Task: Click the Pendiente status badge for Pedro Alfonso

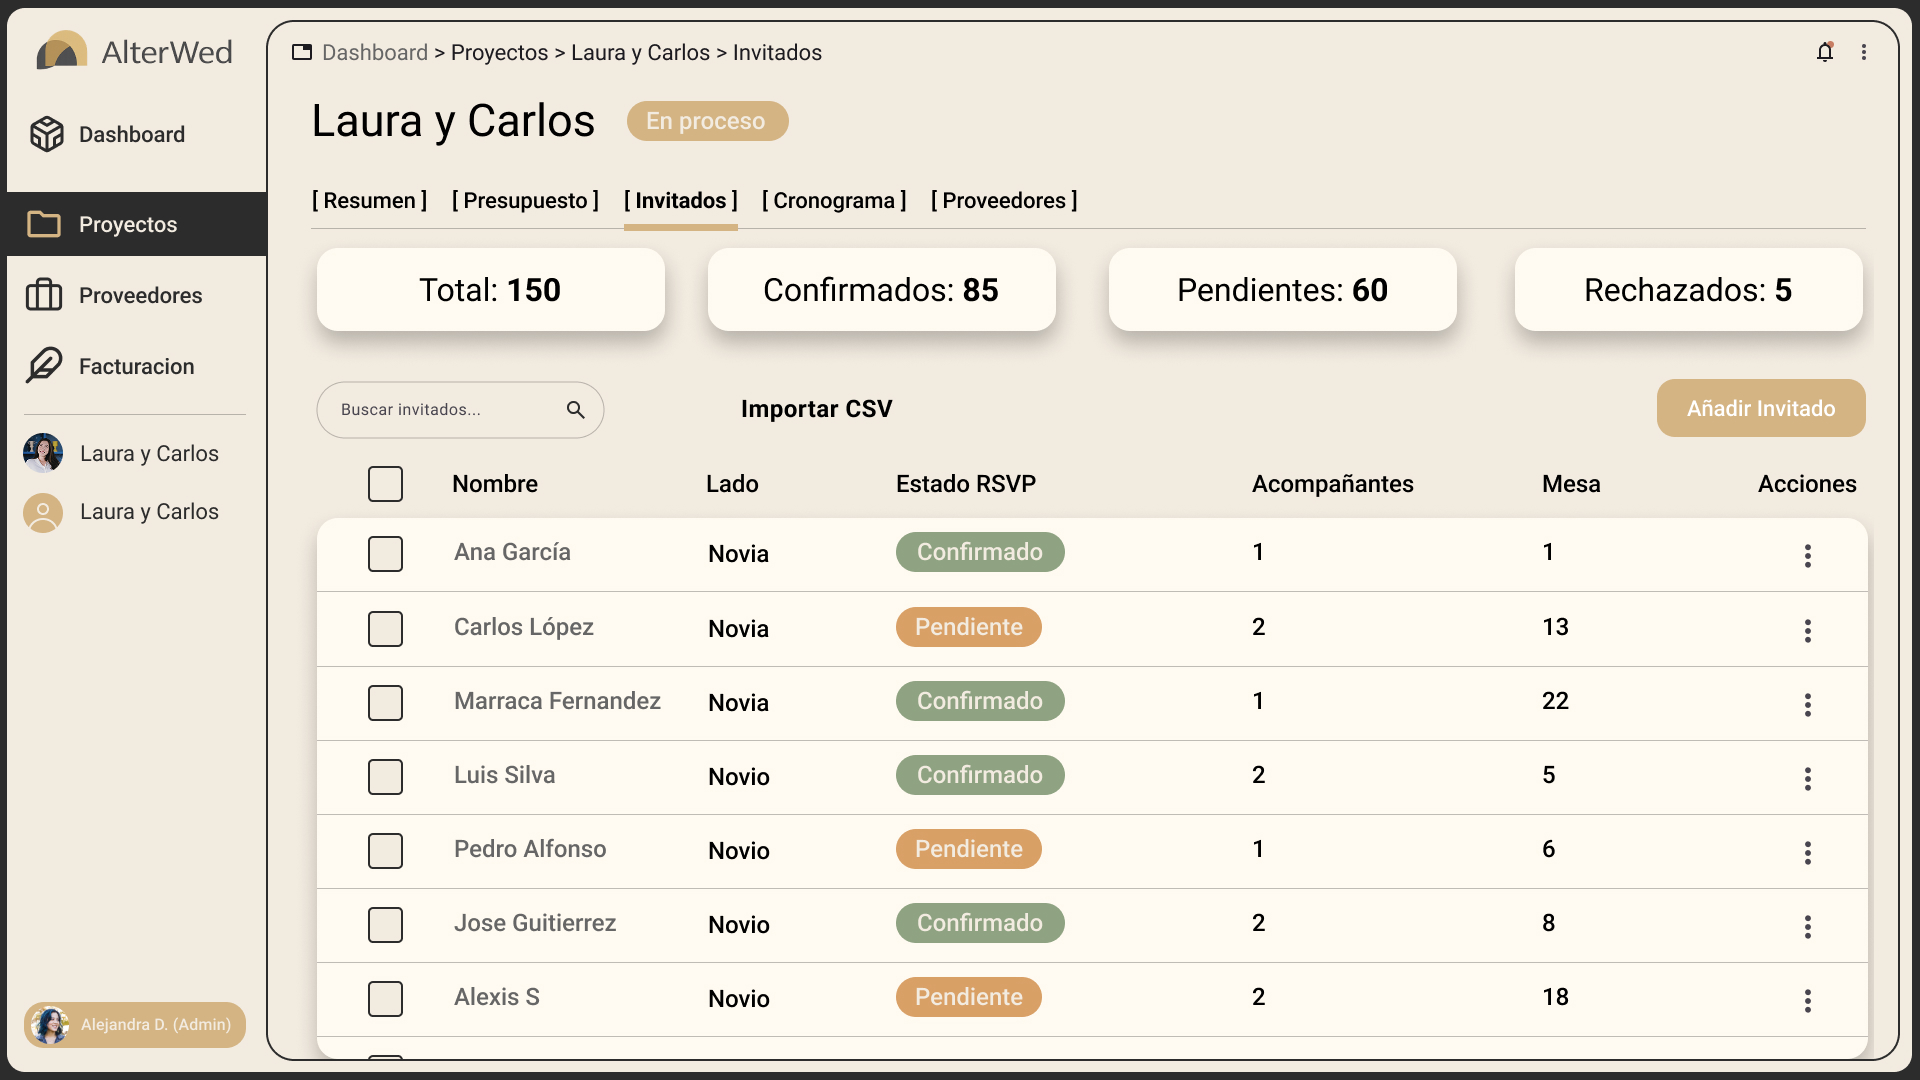Action: pos(968,849)
